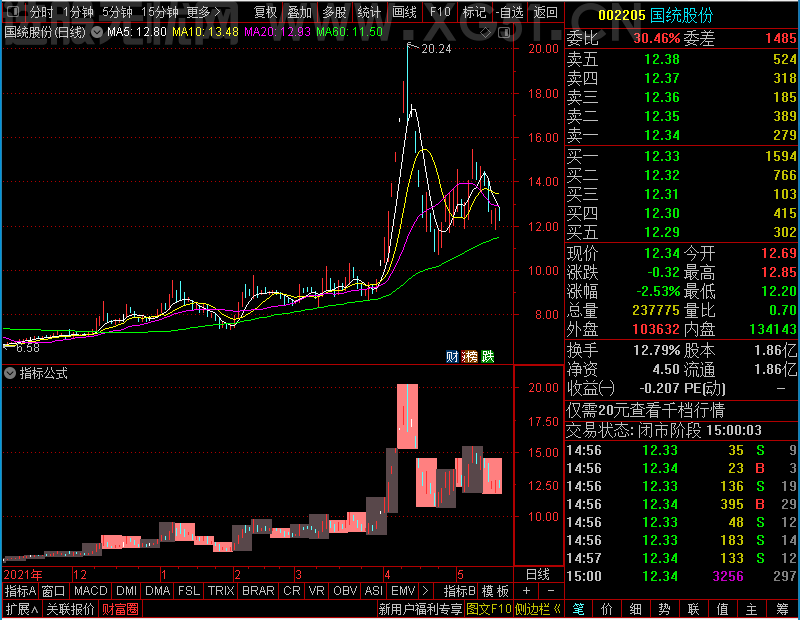Select the MACD indicator
The width and height of the screenshot is (800, 620).
tap(90, 591)
